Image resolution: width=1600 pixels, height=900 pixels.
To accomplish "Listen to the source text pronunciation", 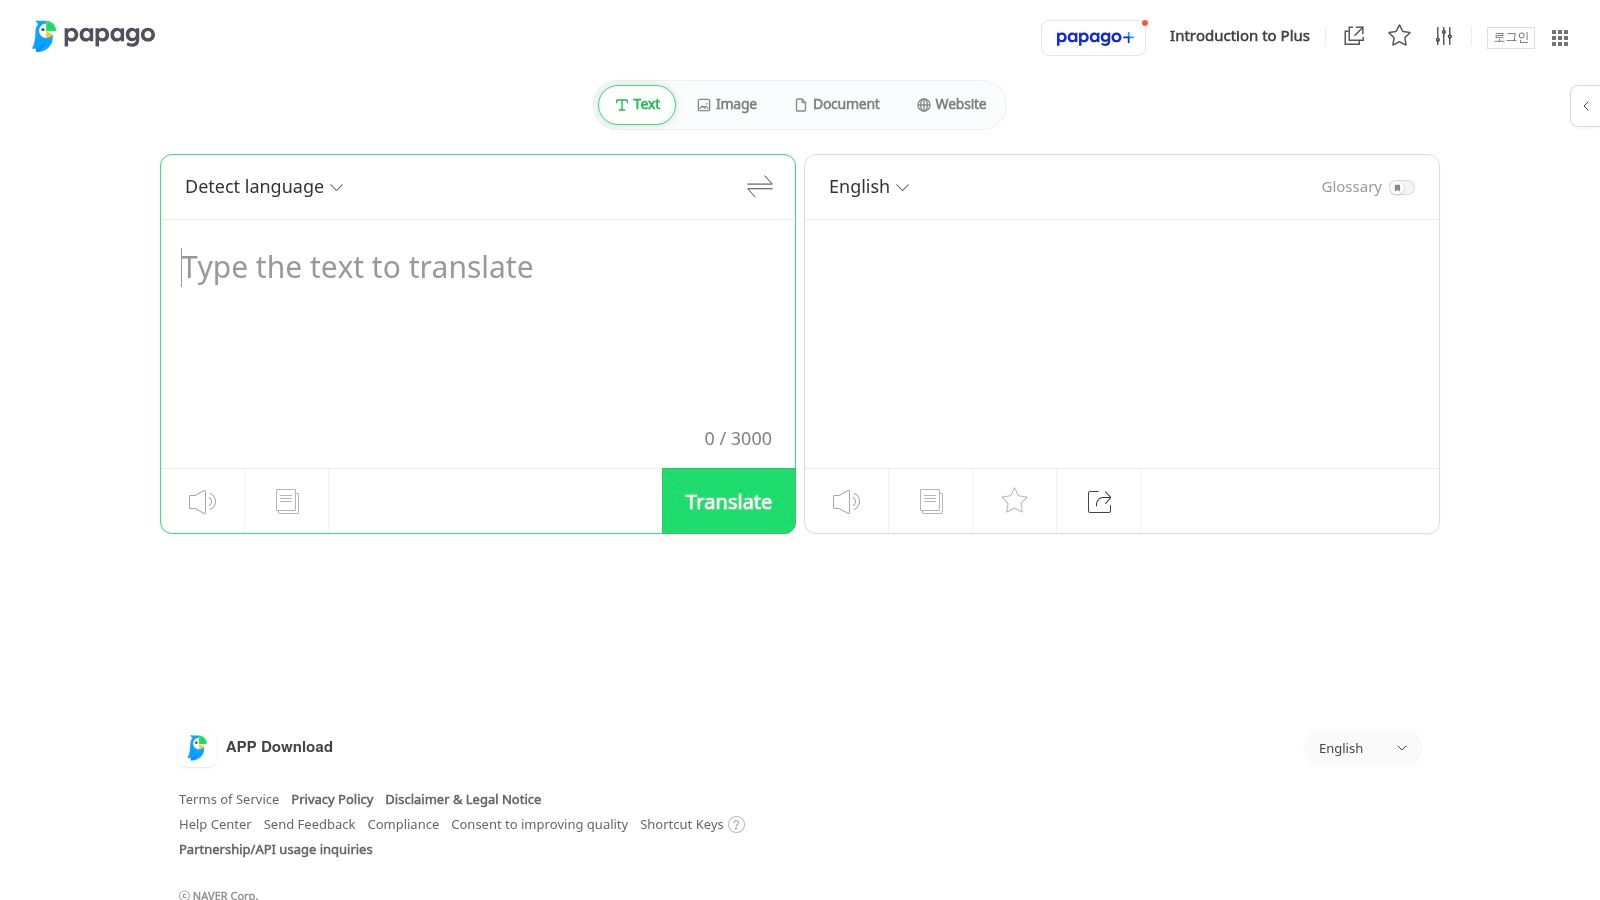I will pos(202,501).
